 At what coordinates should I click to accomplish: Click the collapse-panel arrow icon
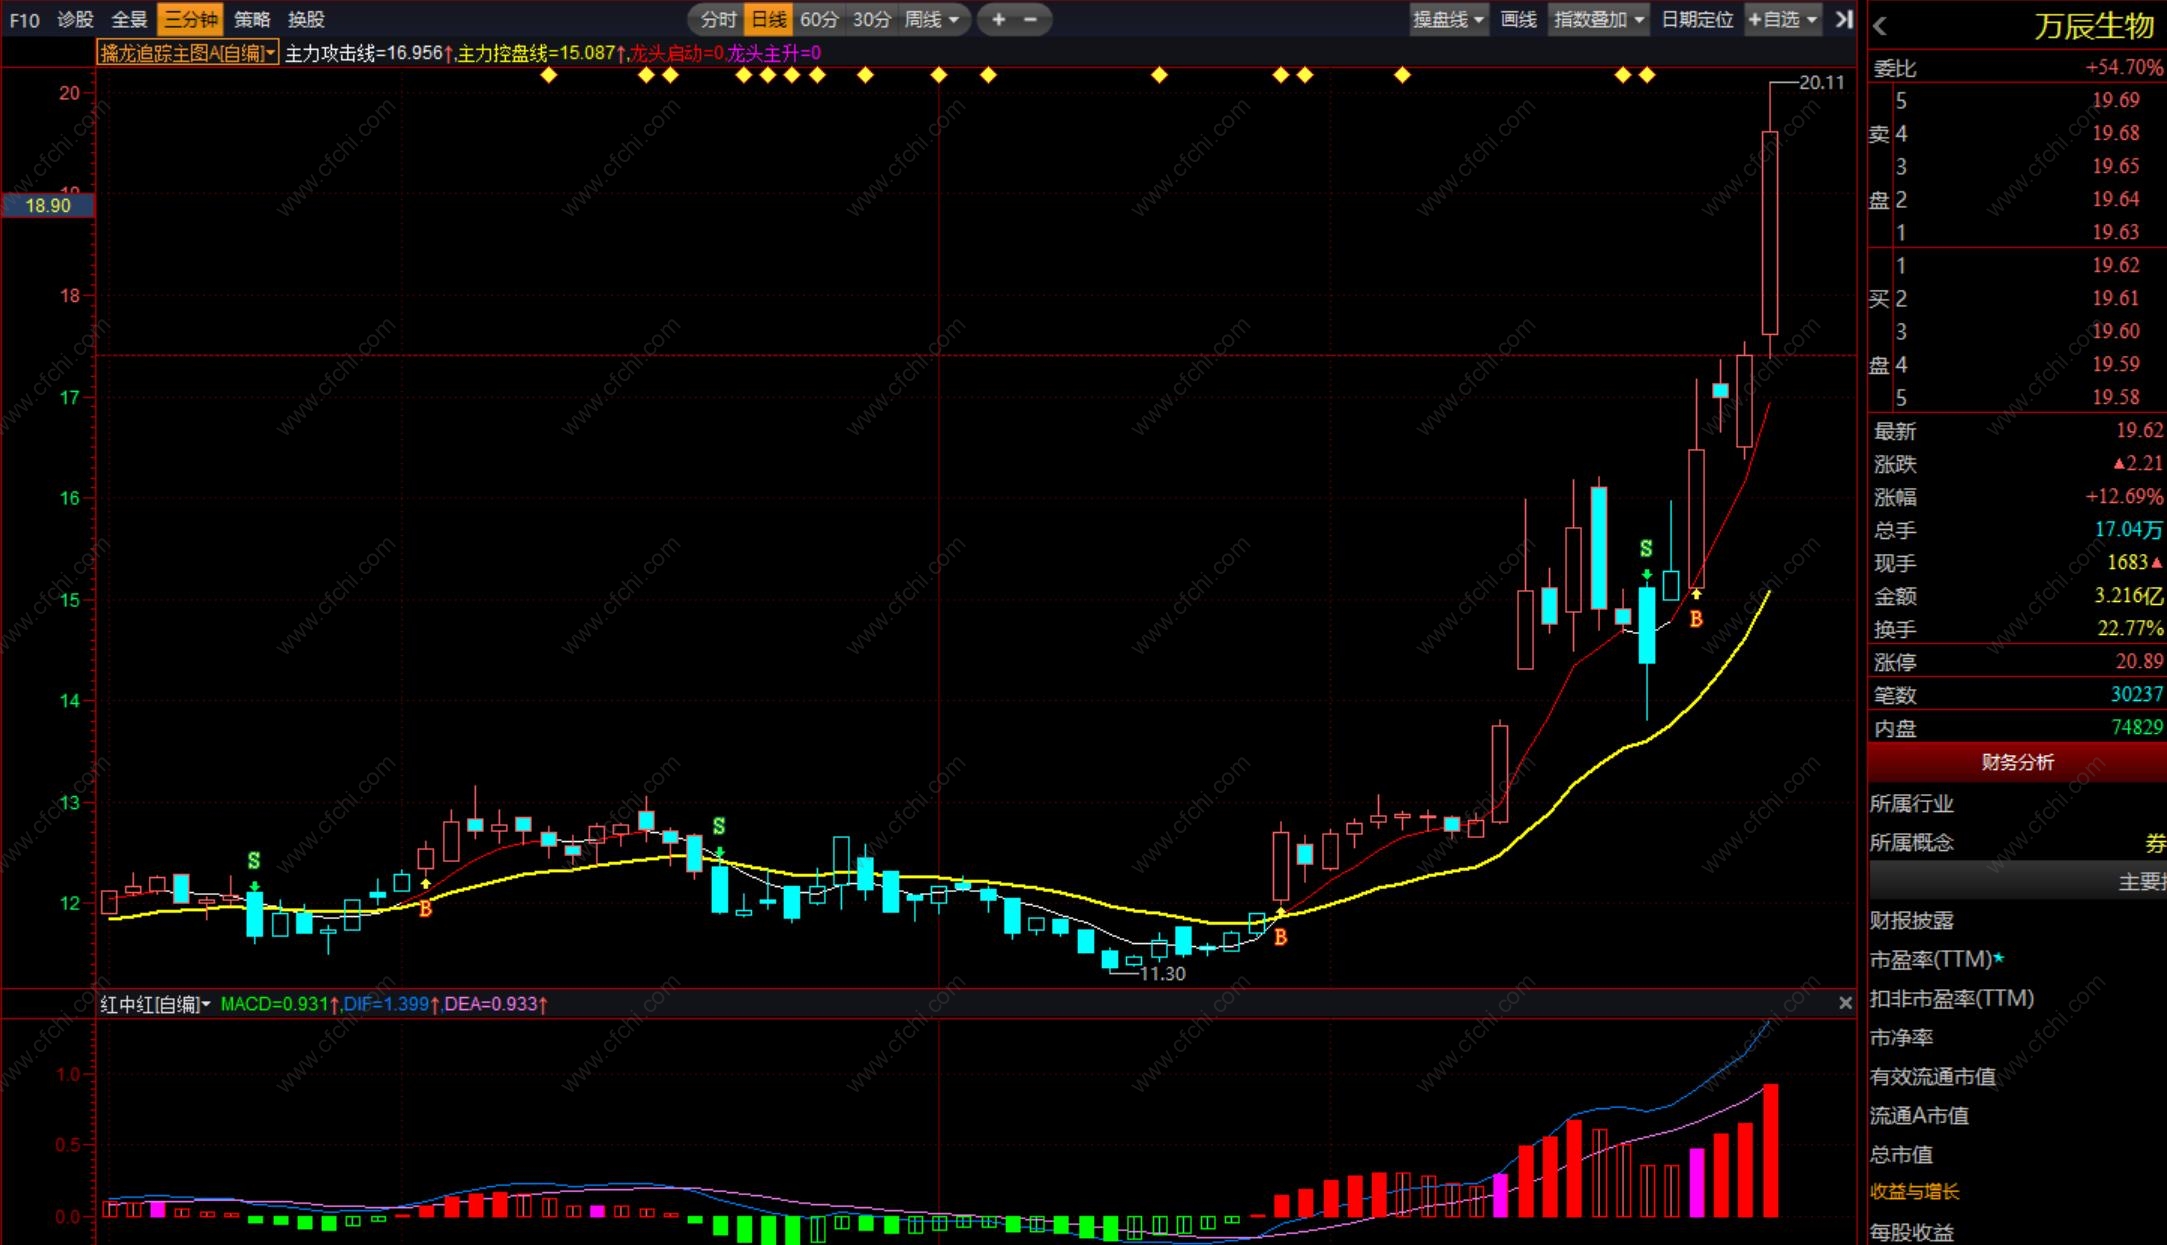[1843, 19]
